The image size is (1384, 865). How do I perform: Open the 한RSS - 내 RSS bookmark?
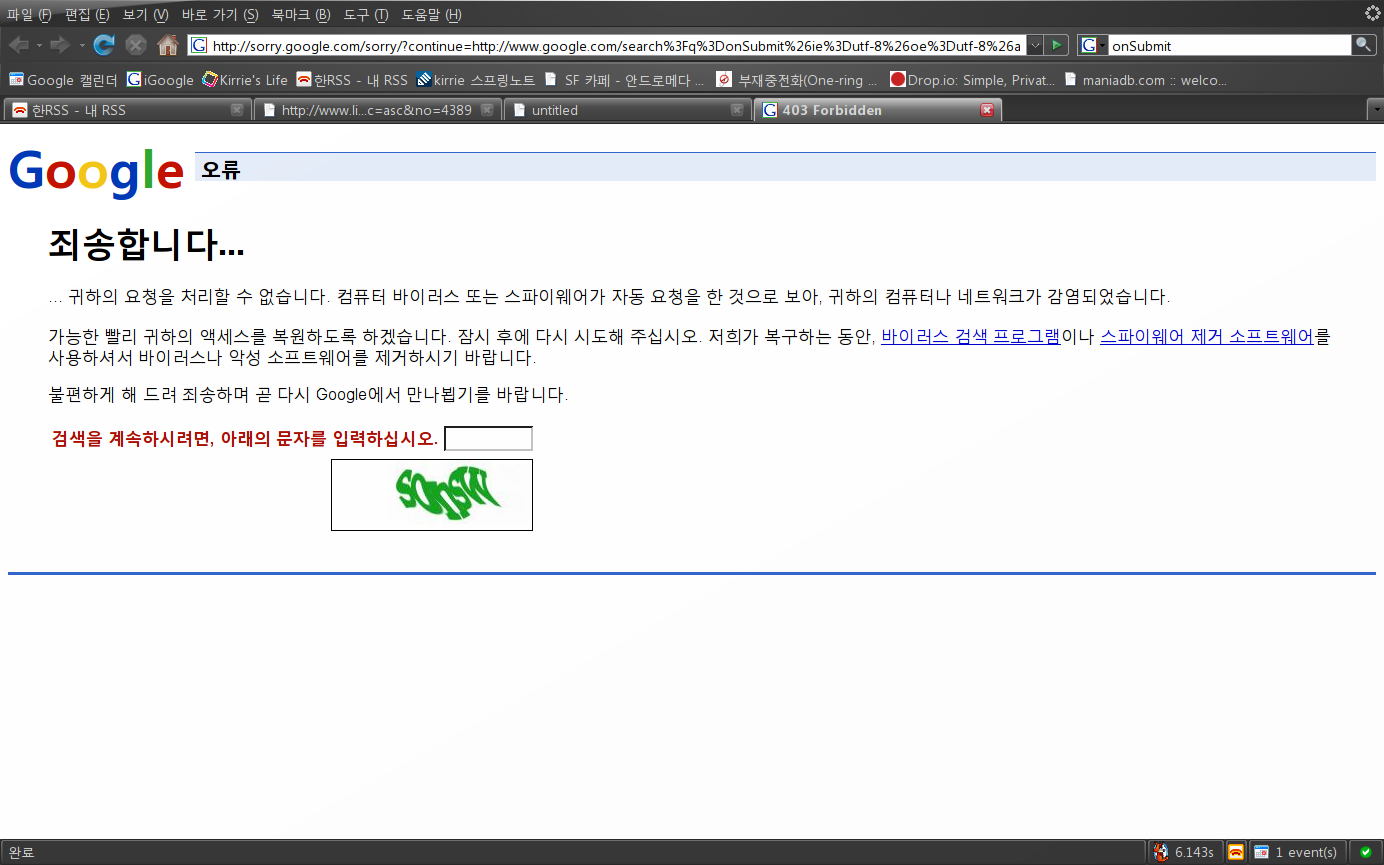pos(352,80)
